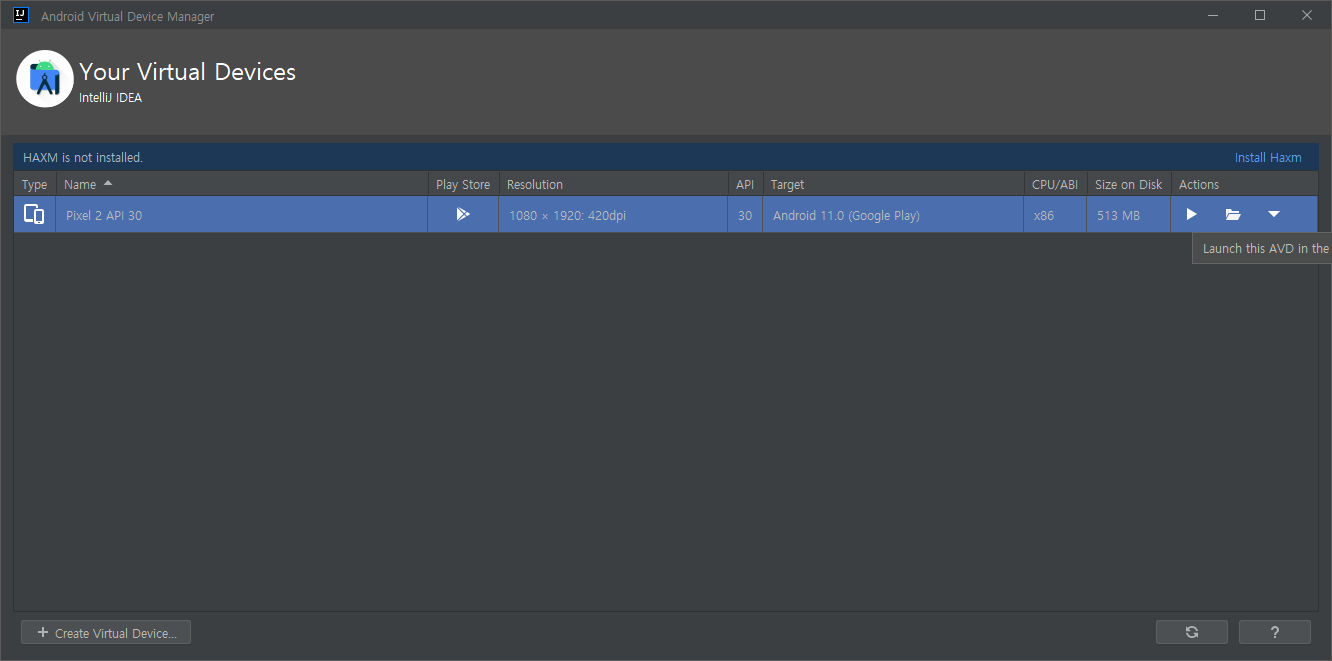Viewport: 1332px width, 661px height.
Task: Close the Android Virtual Device Manager window
Action: pyautogui.click(x=1307, y=15)
